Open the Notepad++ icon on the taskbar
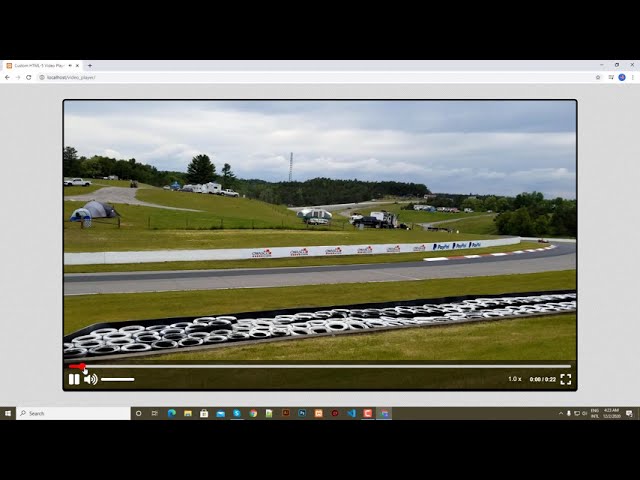The height and width of the screenshot is (480, 640). (269, 413)
